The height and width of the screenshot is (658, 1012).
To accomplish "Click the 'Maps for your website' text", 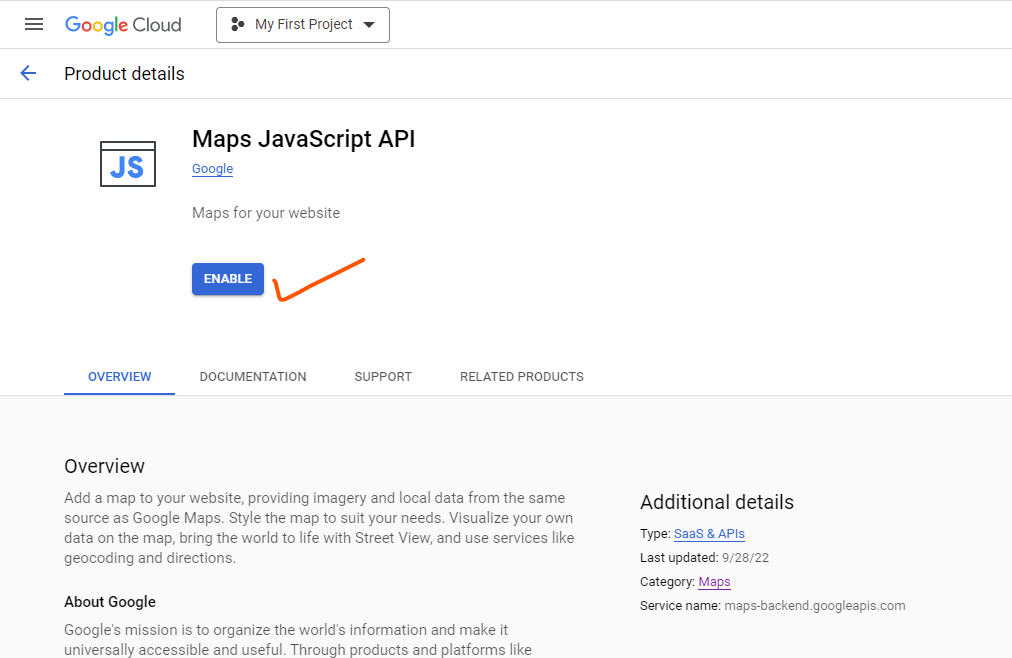I will (266, 213).
